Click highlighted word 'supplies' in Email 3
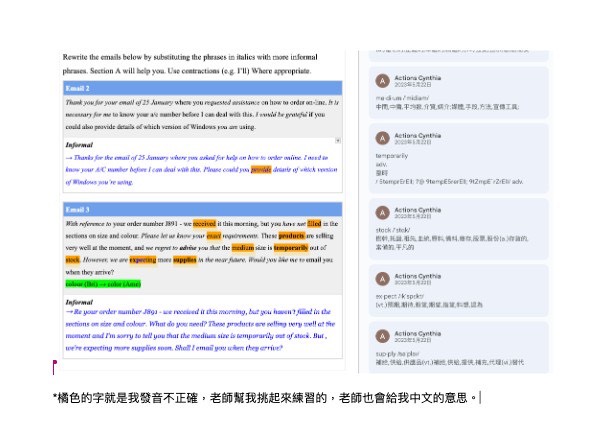The width and height of the screenshot is (600, 448). [184, 258]
